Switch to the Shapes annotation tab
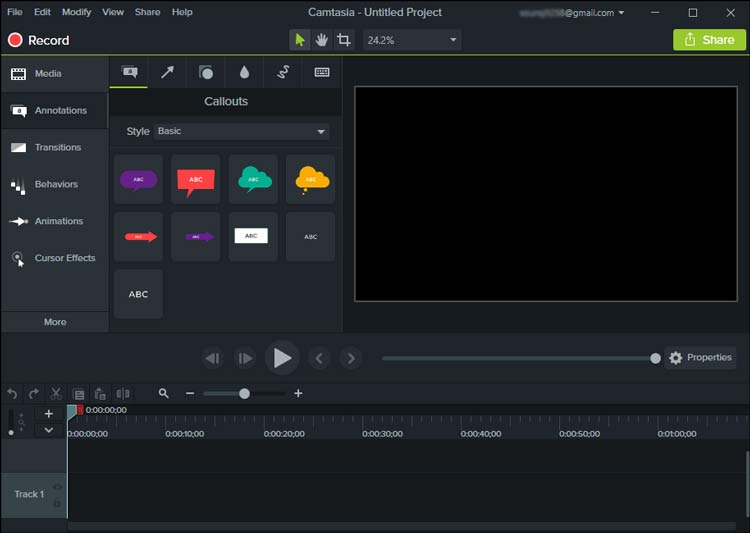 pos(205,73)
